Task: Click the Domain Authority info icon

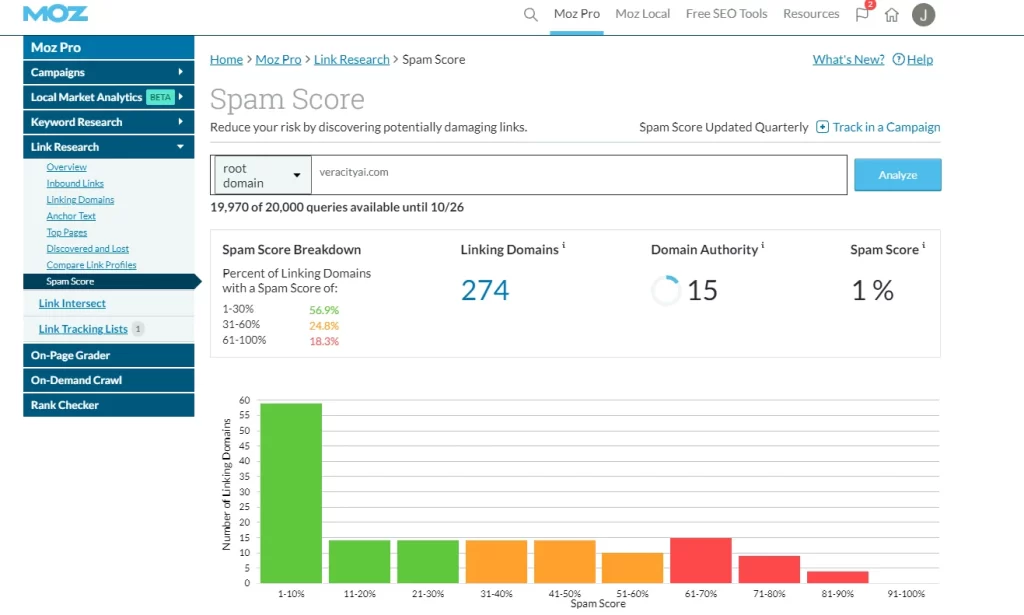Action: pyautogui.click(x=763, y=245)
